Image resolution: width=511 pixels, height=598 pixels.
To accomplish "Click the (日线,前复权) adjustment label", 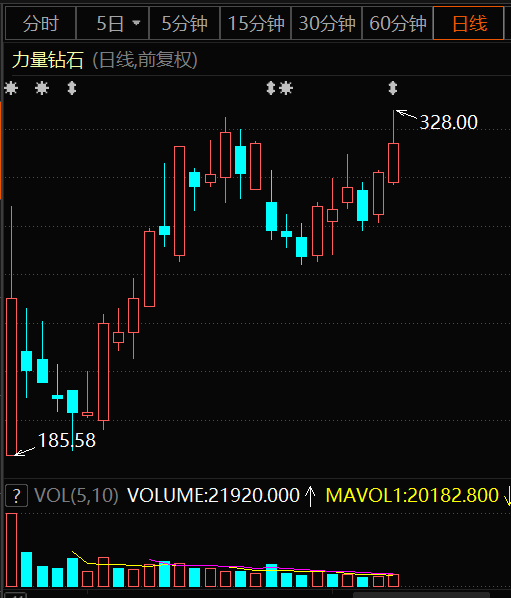I will pyautogui.click(x=145, y=60).
